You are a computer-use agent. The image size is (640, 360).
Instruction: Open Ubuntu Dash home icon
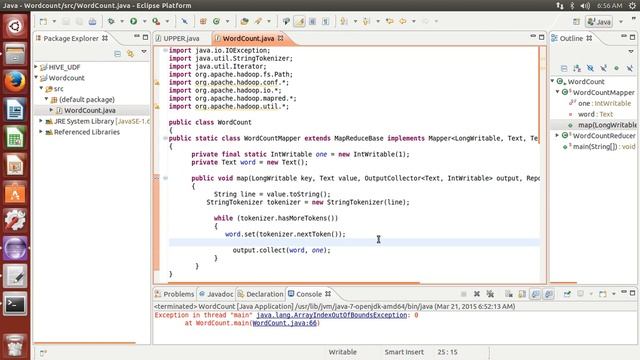click(15, 26)
